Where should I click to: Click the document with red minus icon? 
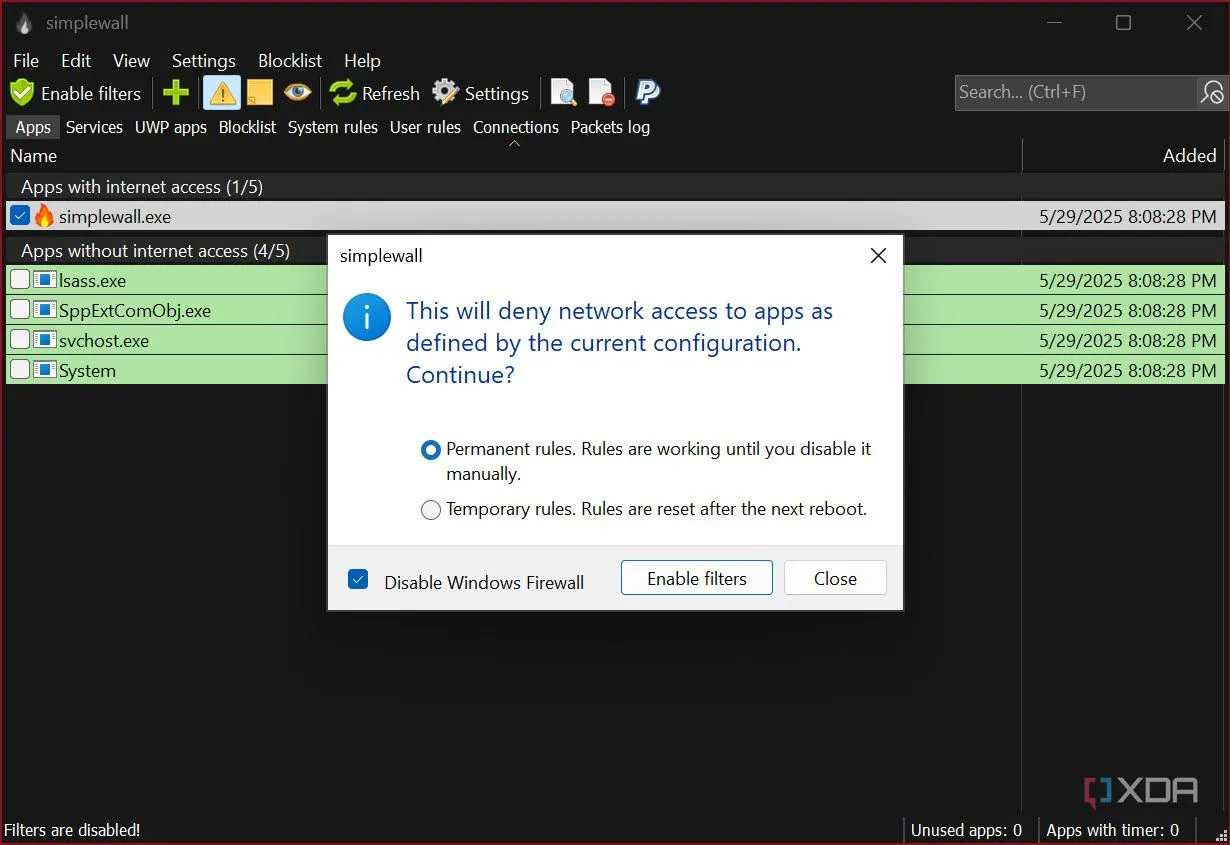click(601, 93)
